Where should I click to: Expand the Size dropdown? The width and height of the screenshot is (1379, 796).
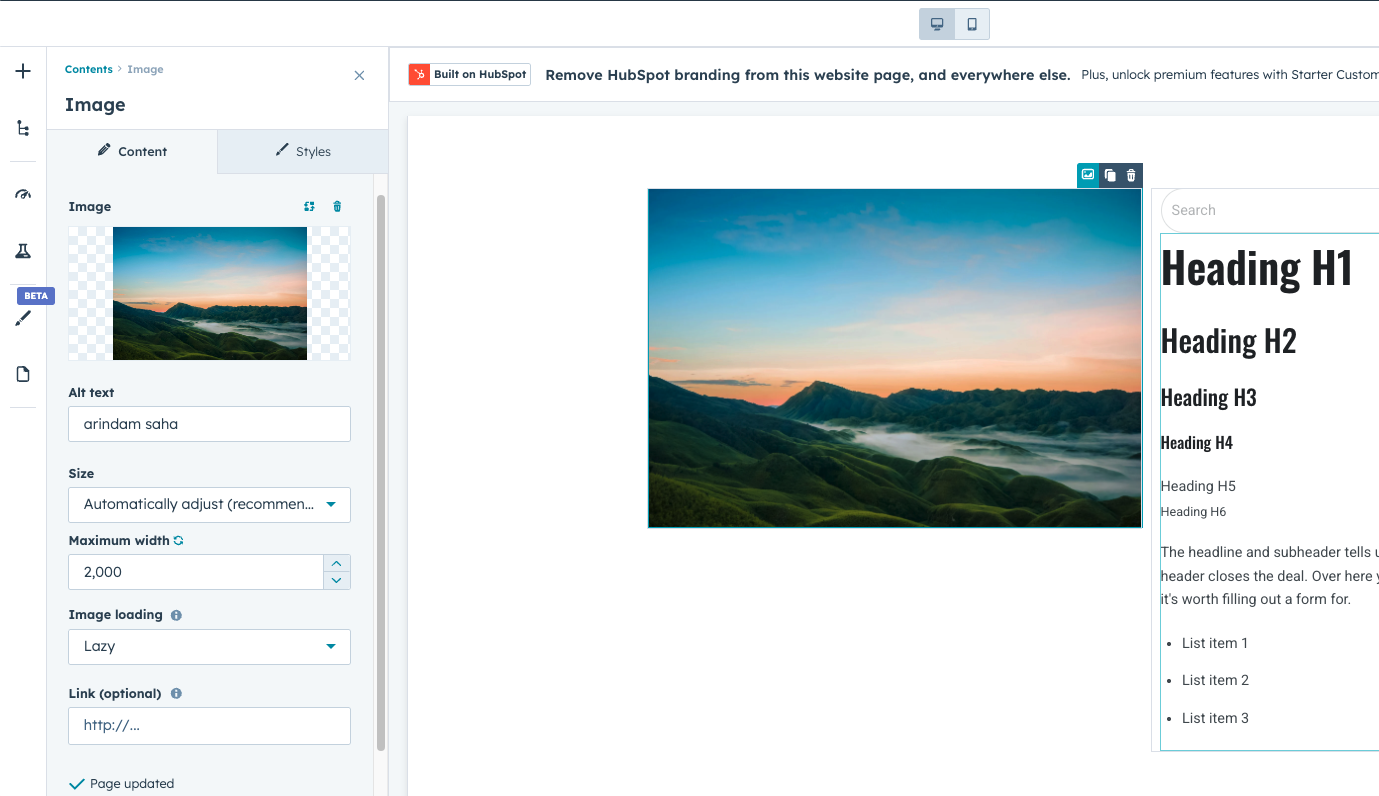pos(209,505)
